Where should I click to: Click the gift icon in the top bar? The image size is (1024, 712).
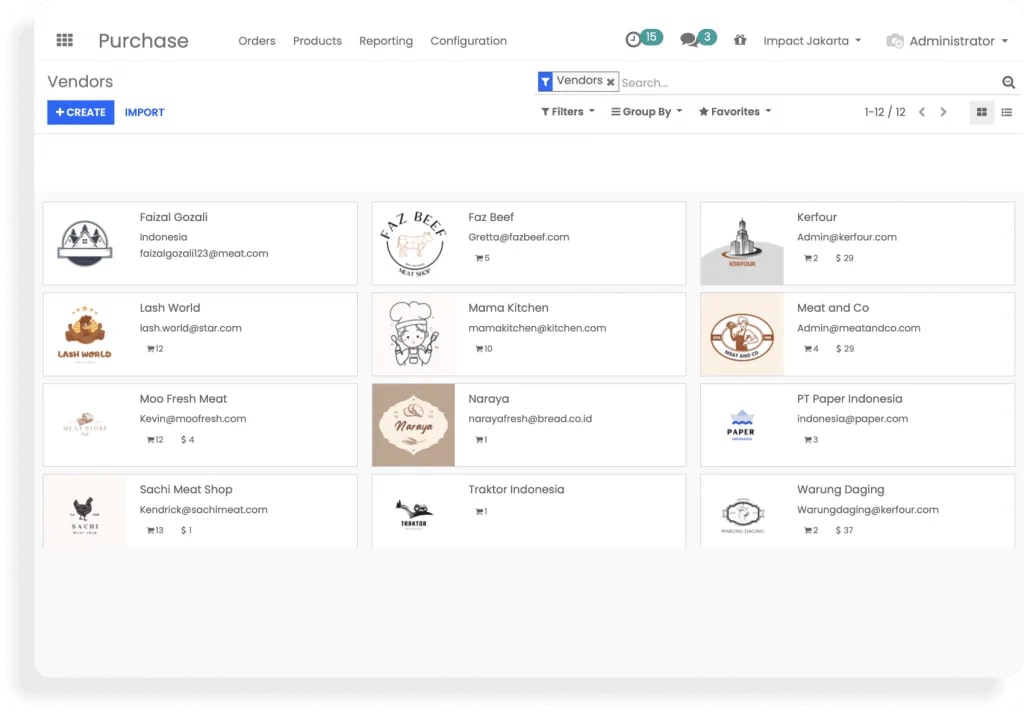coord(740,41)
